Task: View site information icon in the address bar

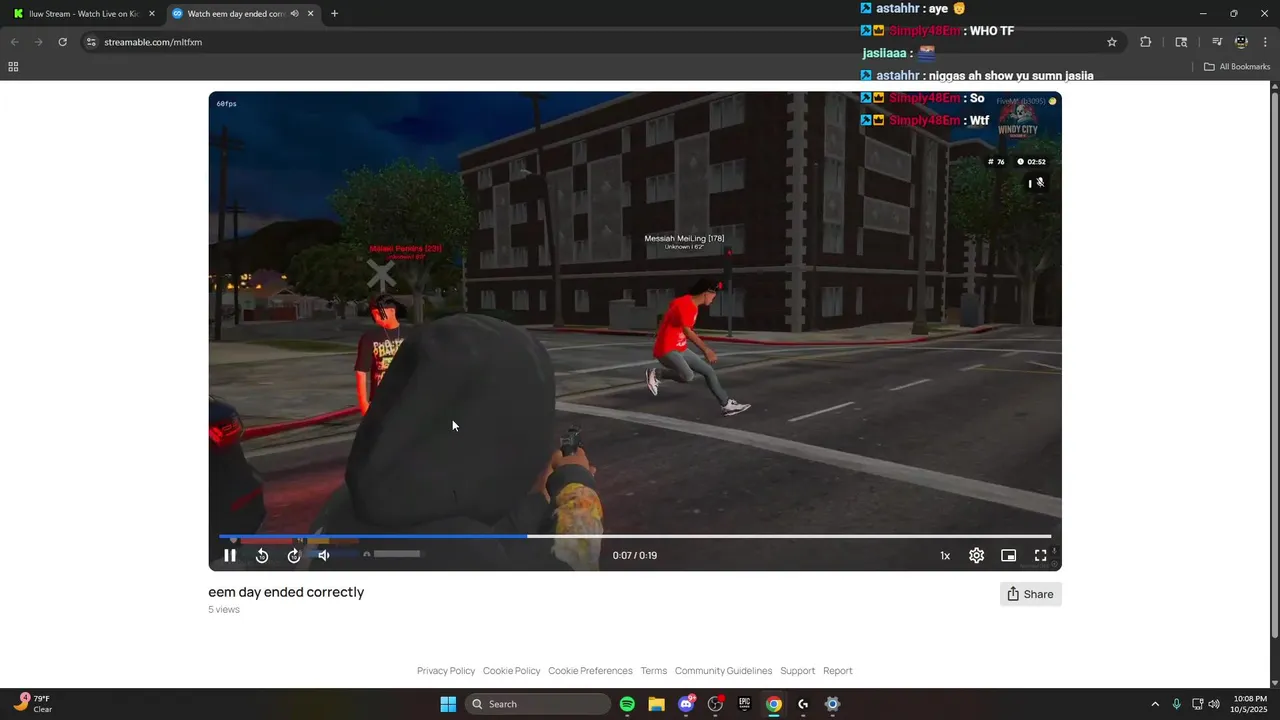Action: tap(91, 42)
